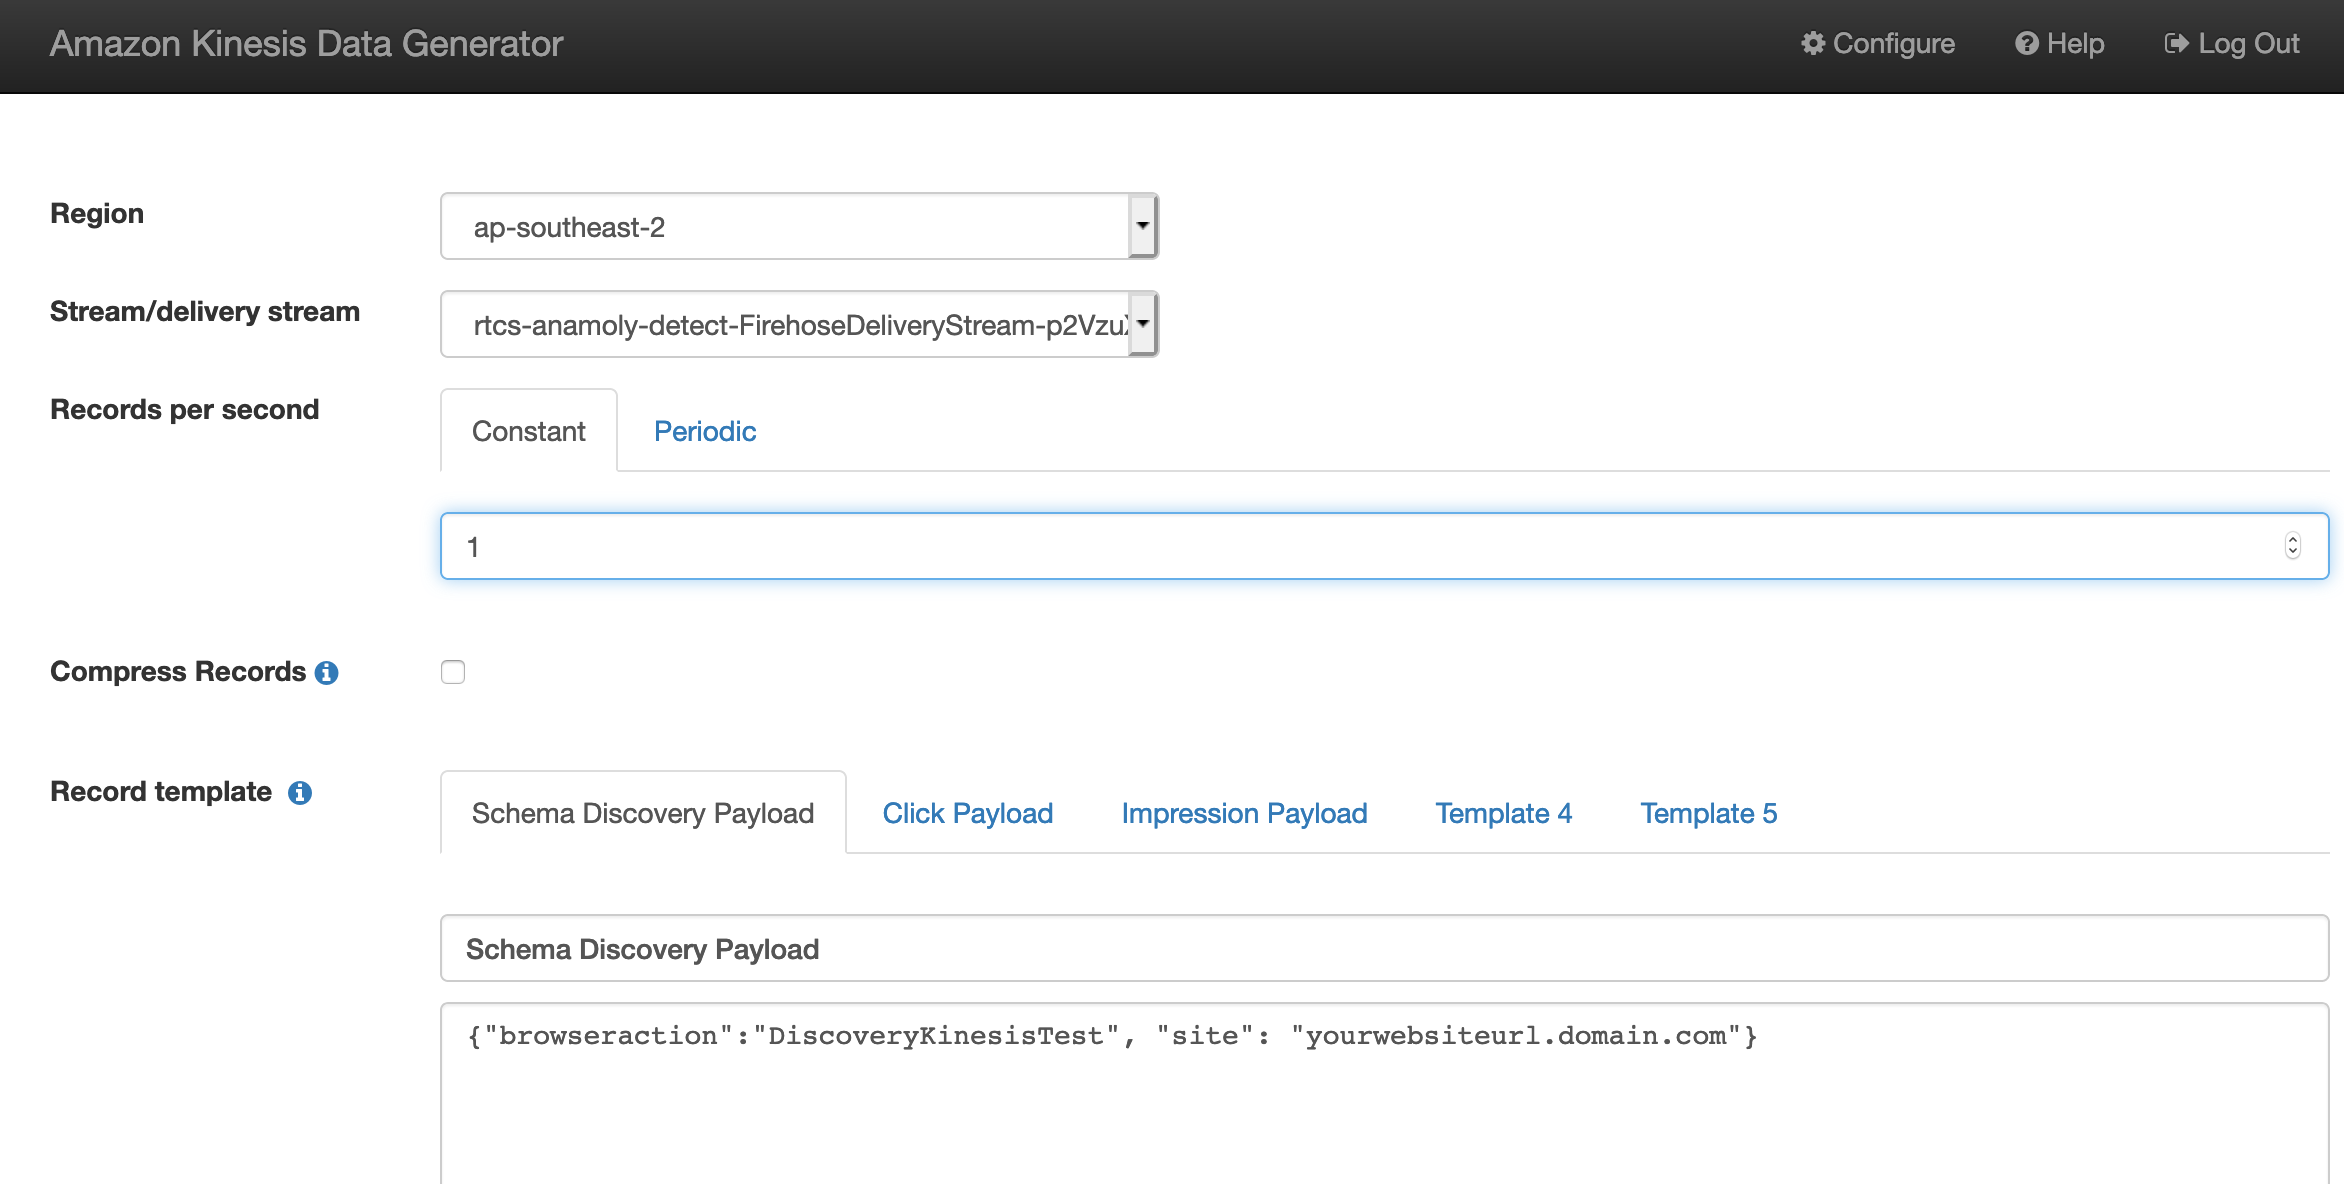
Task: Click the Help question mark icon
Action: pos(2026,44)
